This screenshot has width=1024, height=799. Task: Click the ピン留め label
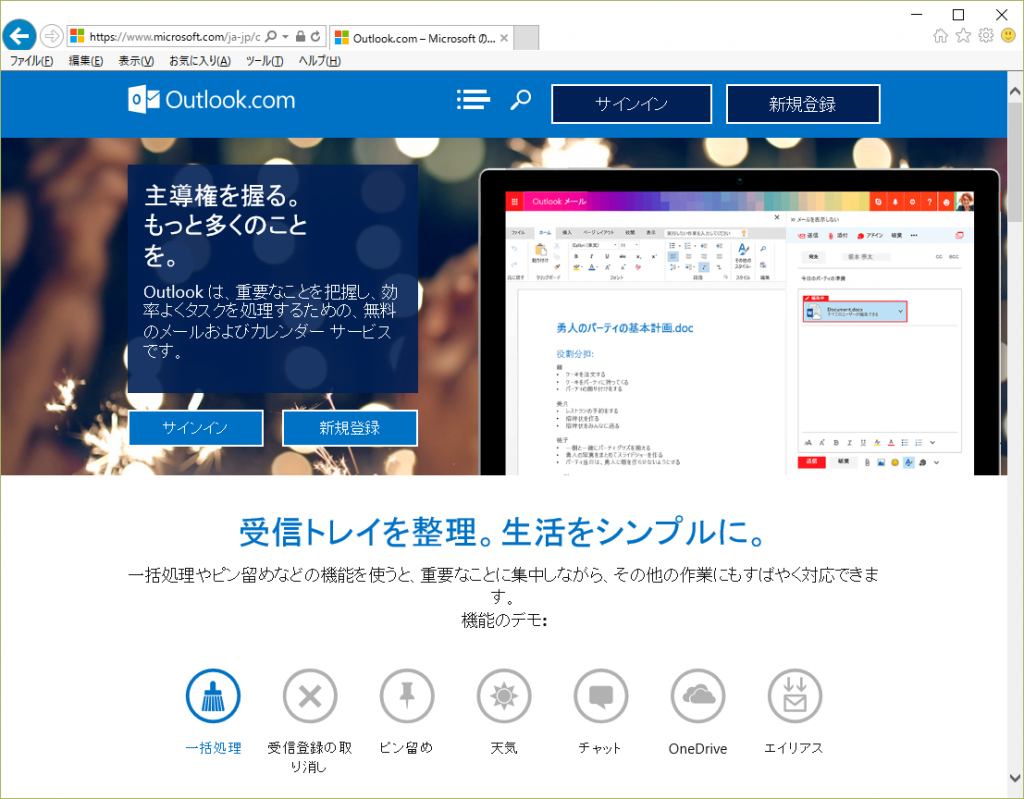click(x=406, y=748)
